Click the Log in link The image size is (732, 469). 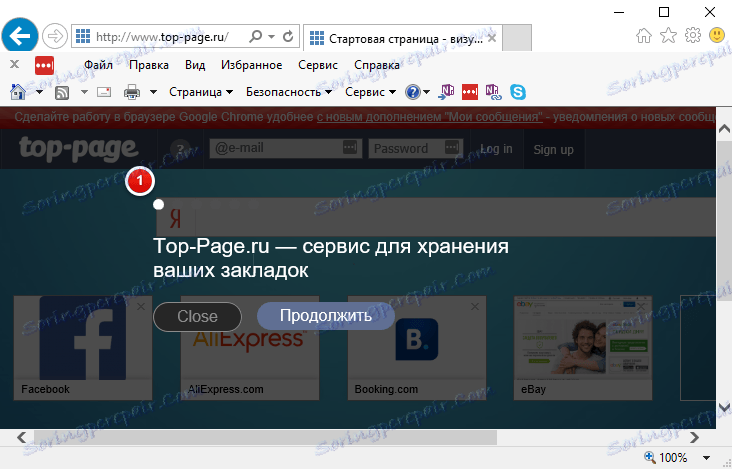496,149
